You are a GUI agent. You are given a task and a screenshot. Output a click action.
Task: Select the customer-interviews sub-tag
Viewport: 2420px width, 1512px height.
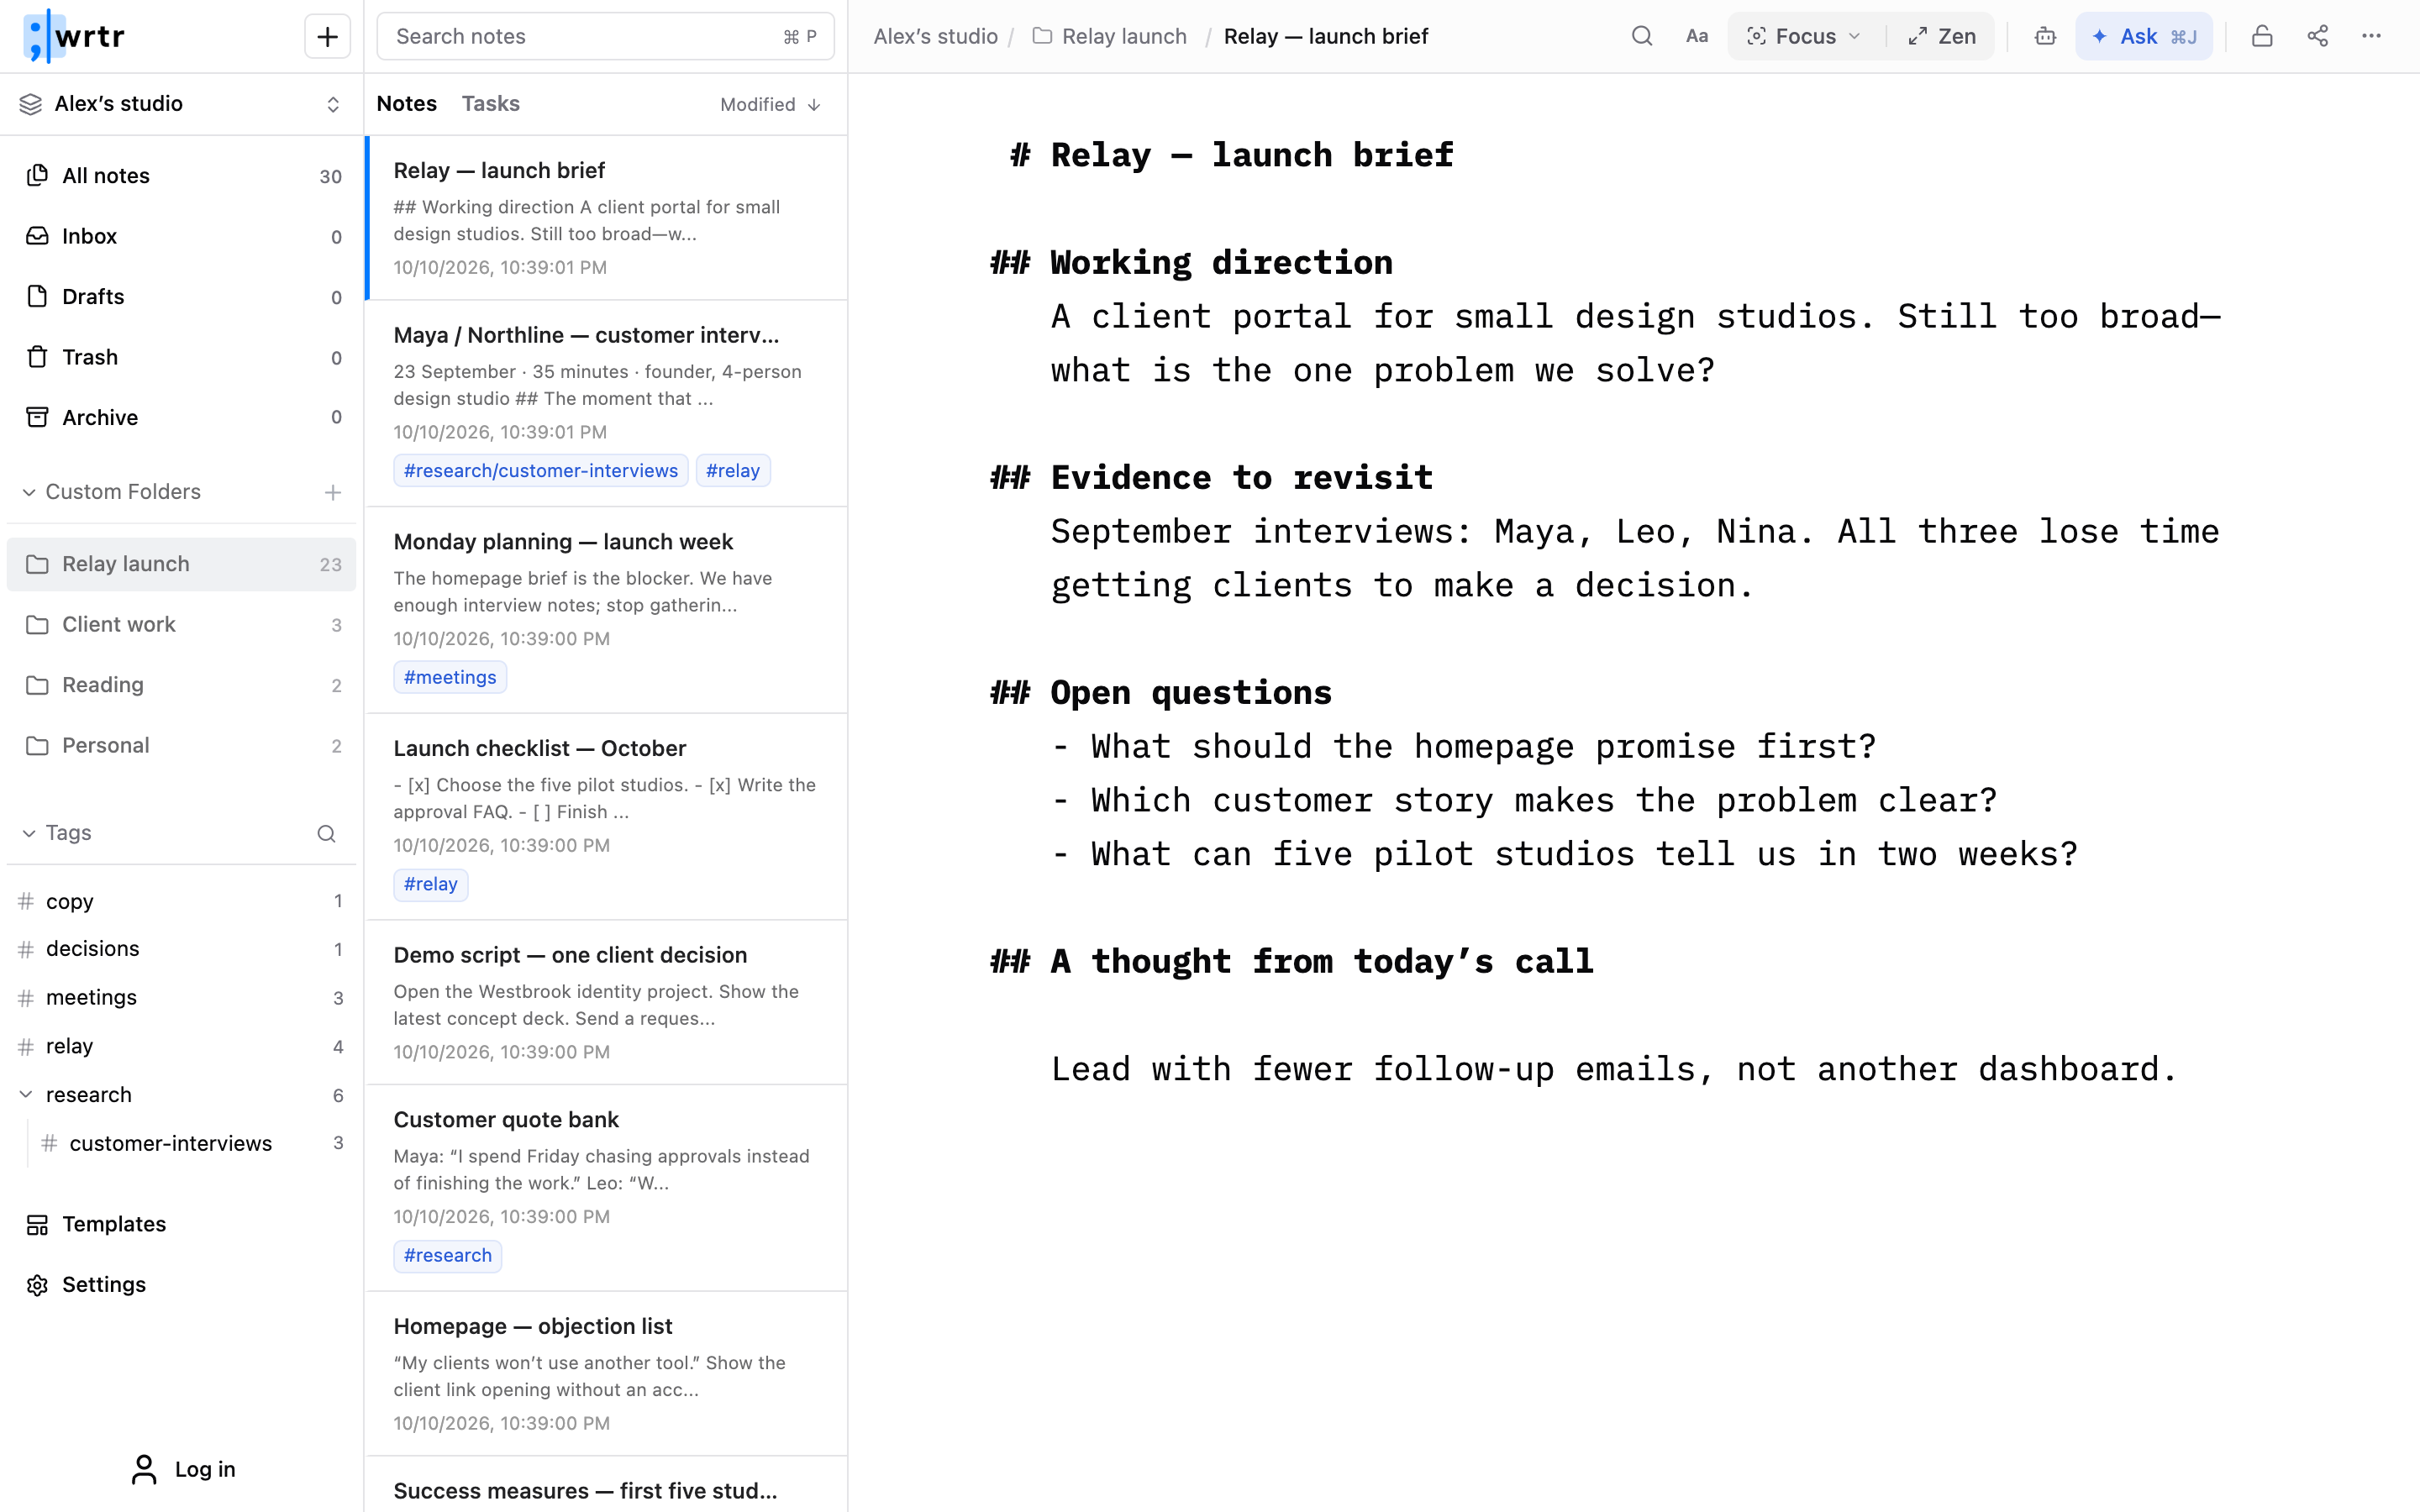(192, 1143)
